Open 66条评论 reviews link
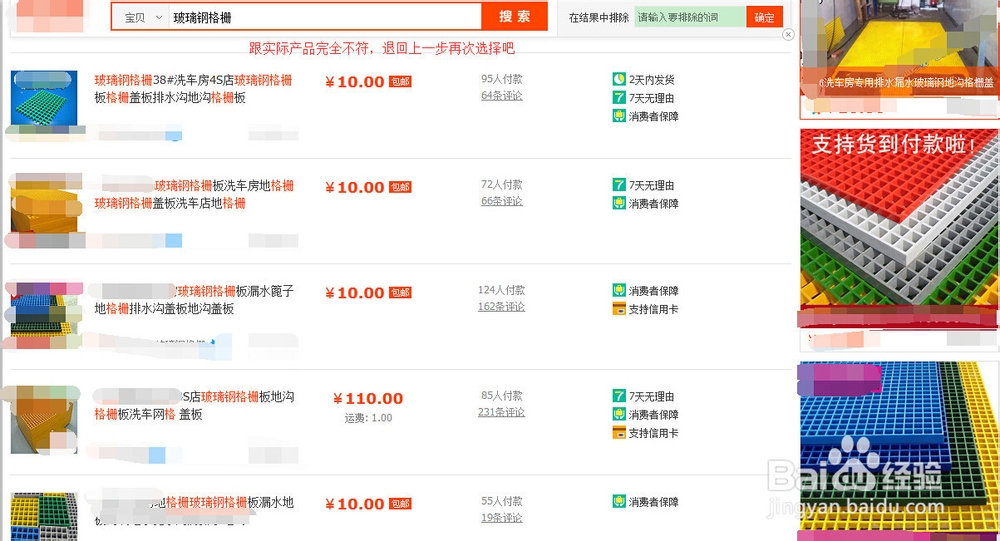Screen dimensions: 1000x541 click(x=502, y=201)
